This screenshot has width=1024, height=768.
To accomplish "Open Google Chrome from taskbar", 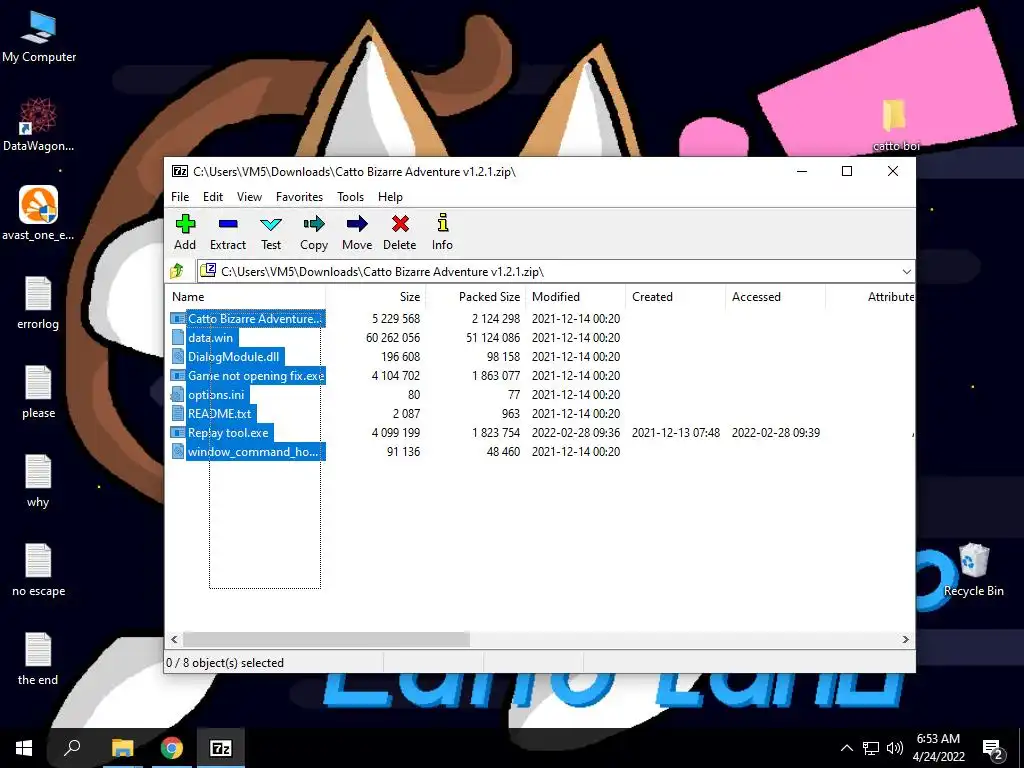I will 172,748.
